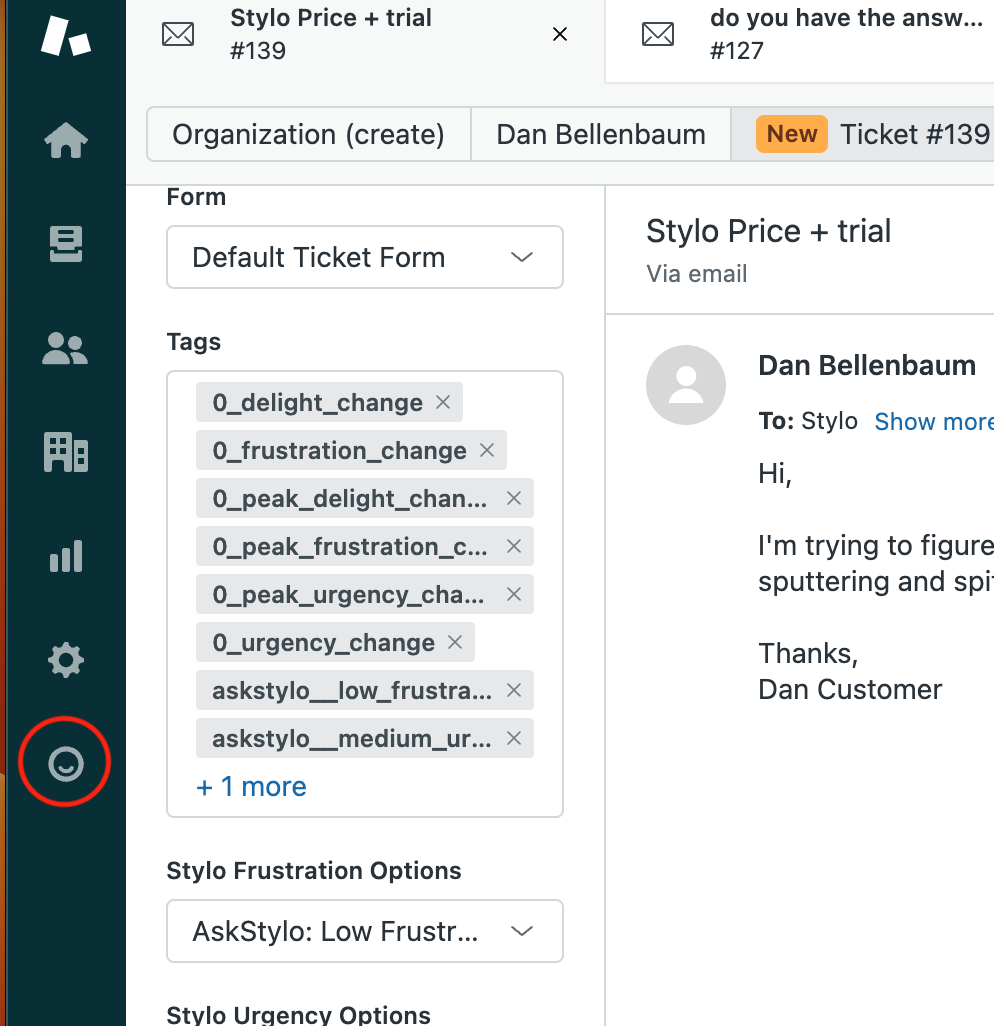Click the askstylo__low_frustra... tag label

[352, 690]
